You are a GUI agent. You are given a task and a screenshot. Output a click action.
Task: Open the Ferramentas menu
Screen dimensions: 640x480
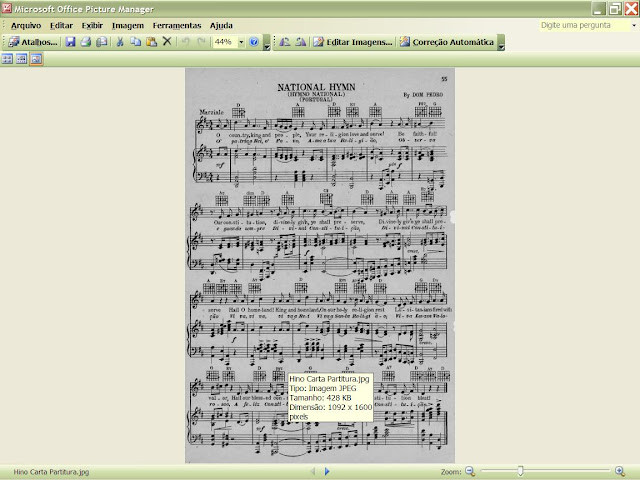(x=177, y=25)
